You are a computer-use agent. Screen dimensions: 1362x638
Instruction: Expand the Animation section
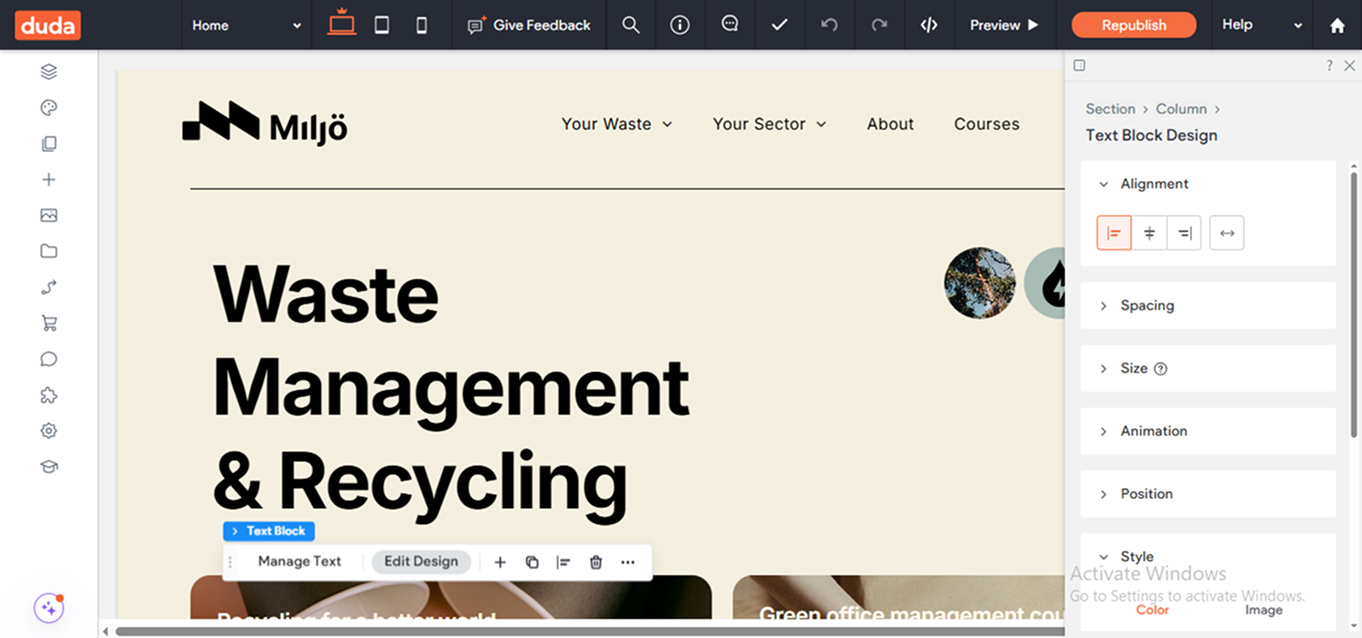[x=1208, y=431]
